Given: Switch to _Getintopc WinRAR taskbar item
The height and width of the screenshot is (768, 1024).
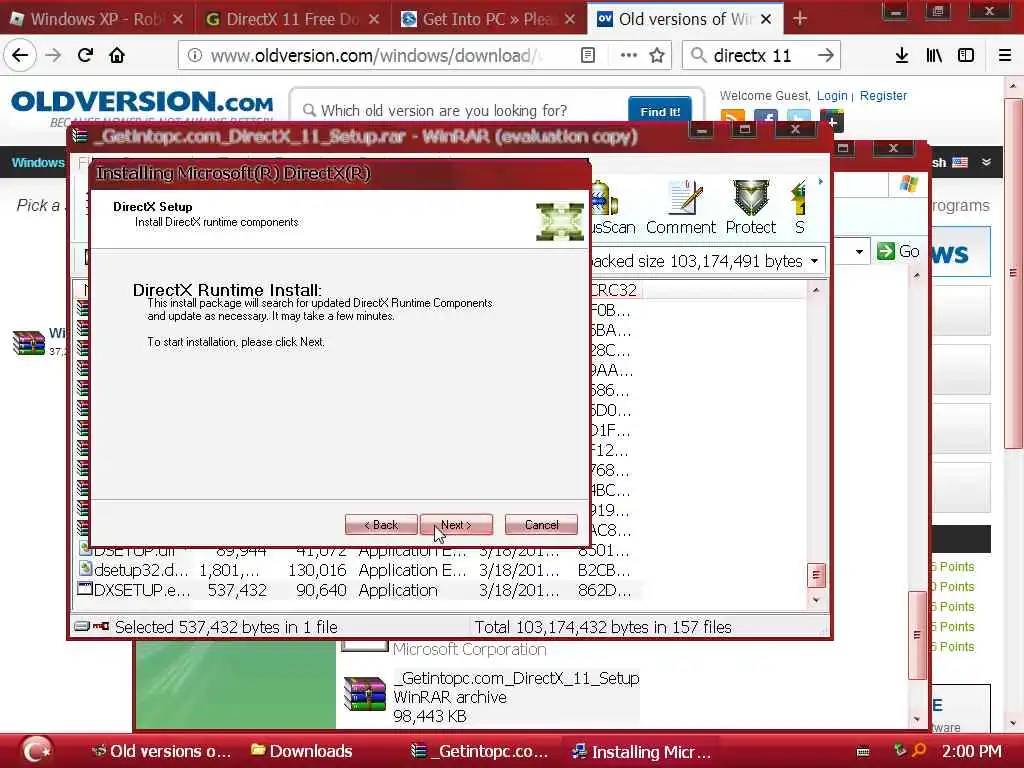Looking at the screenshot, I should point(480,751).
